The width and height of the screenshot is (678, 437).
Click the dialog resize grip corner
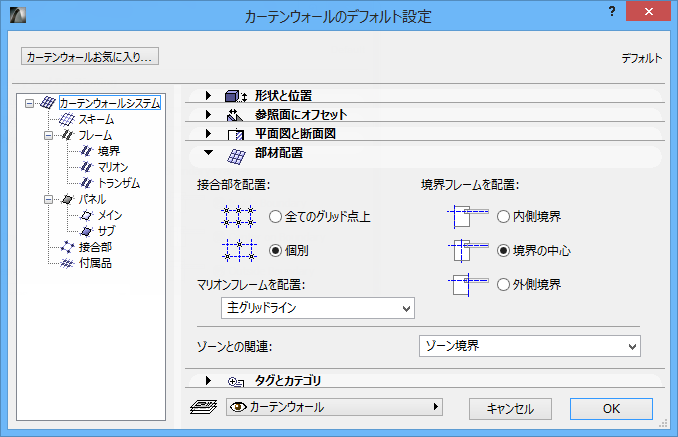[663, 424]
